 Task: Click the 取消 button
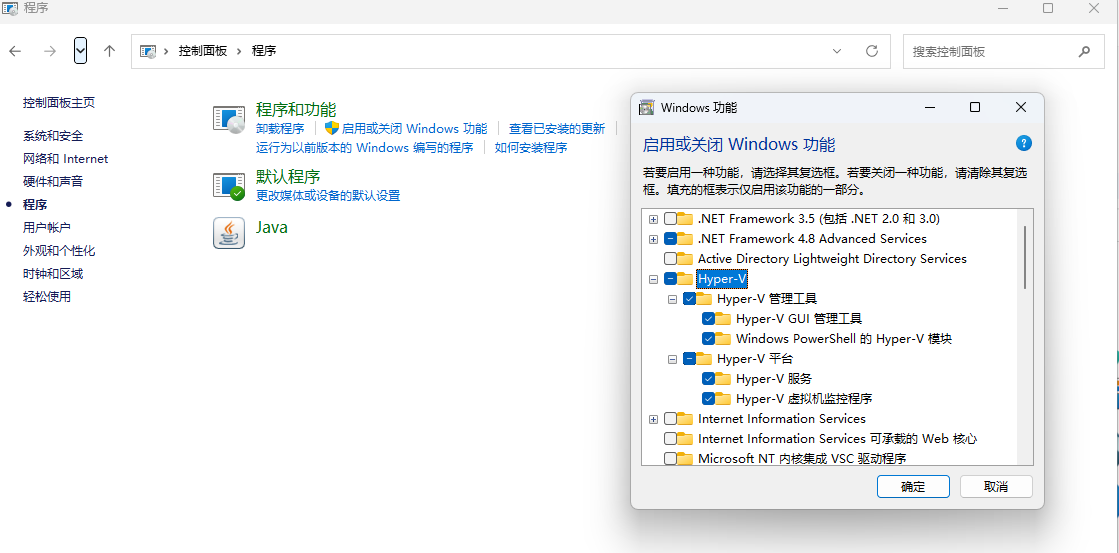(996, 487)
